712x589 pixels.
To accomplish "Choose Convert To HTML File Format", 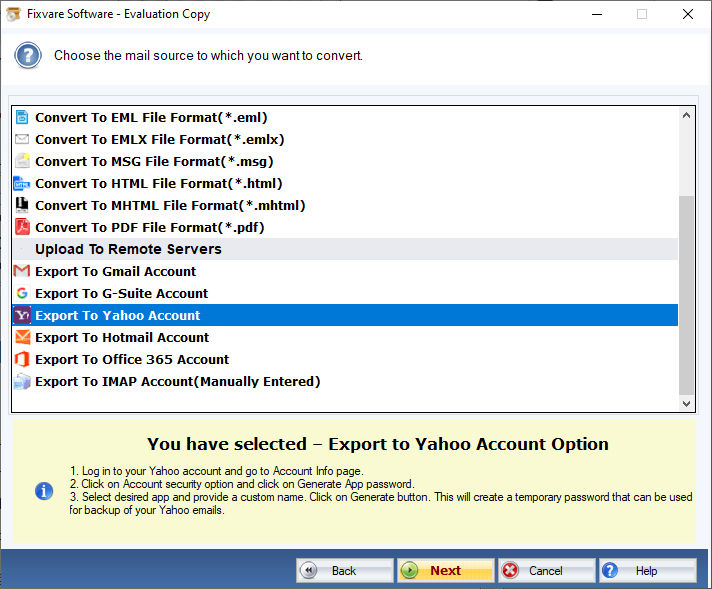I will click(x=345, y=183).
